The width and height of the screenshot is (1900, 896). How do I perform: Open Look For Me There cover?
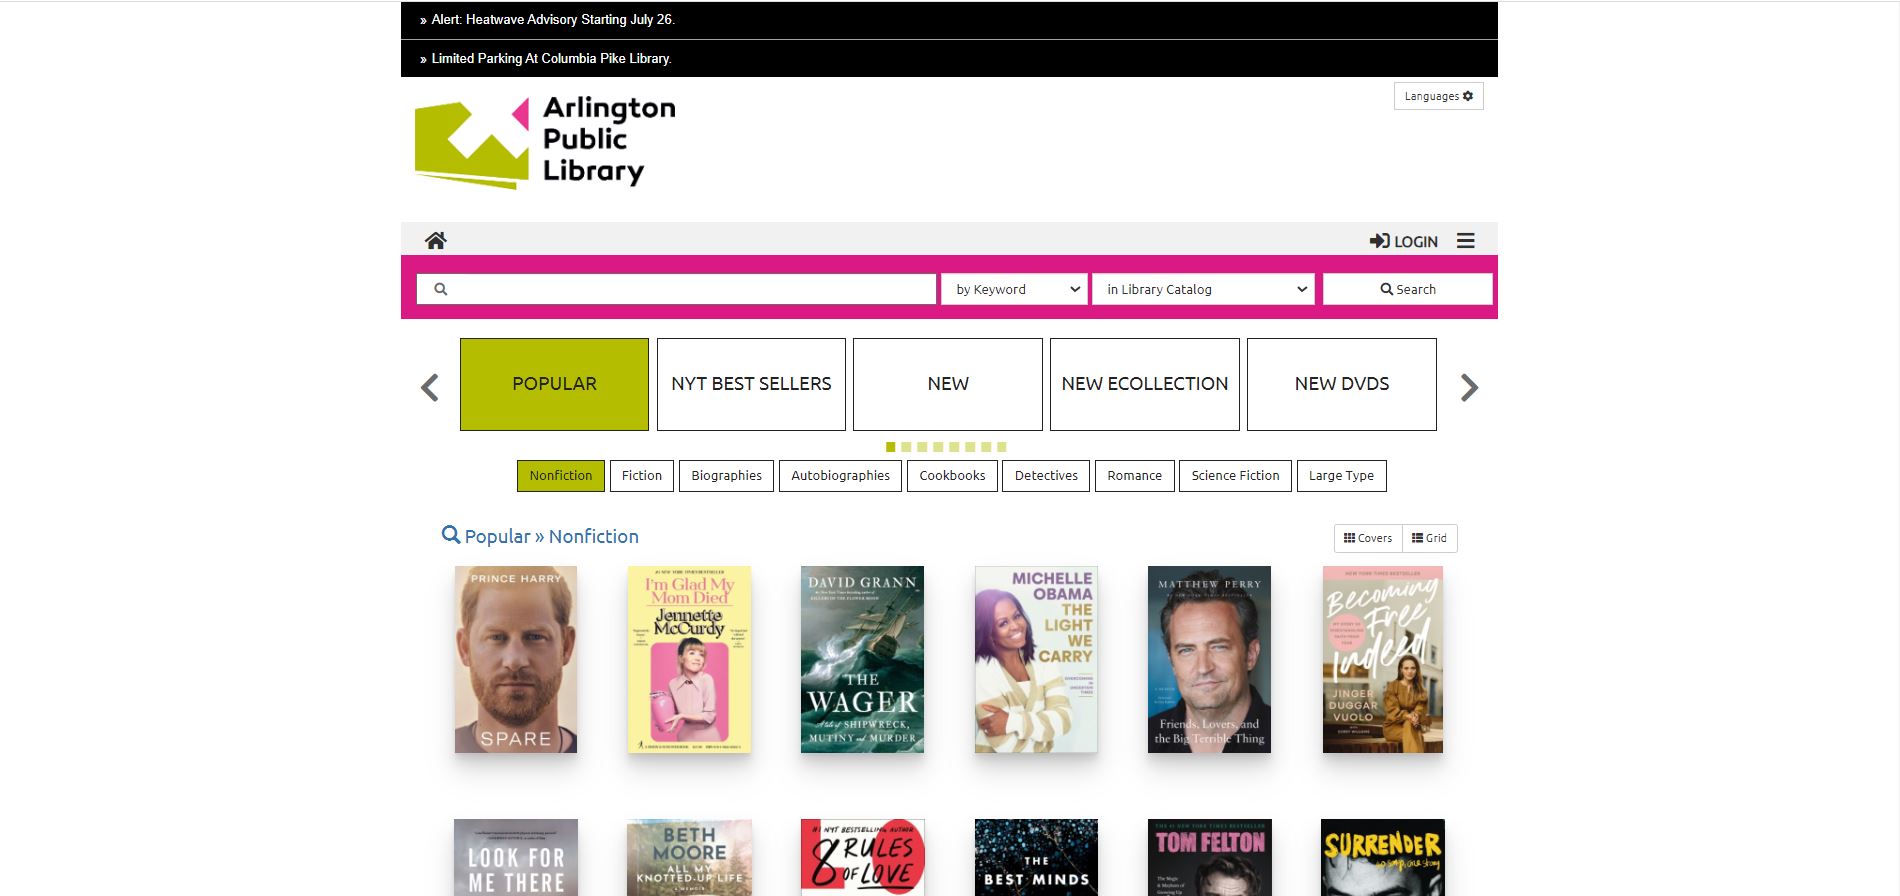click(516, 858)
